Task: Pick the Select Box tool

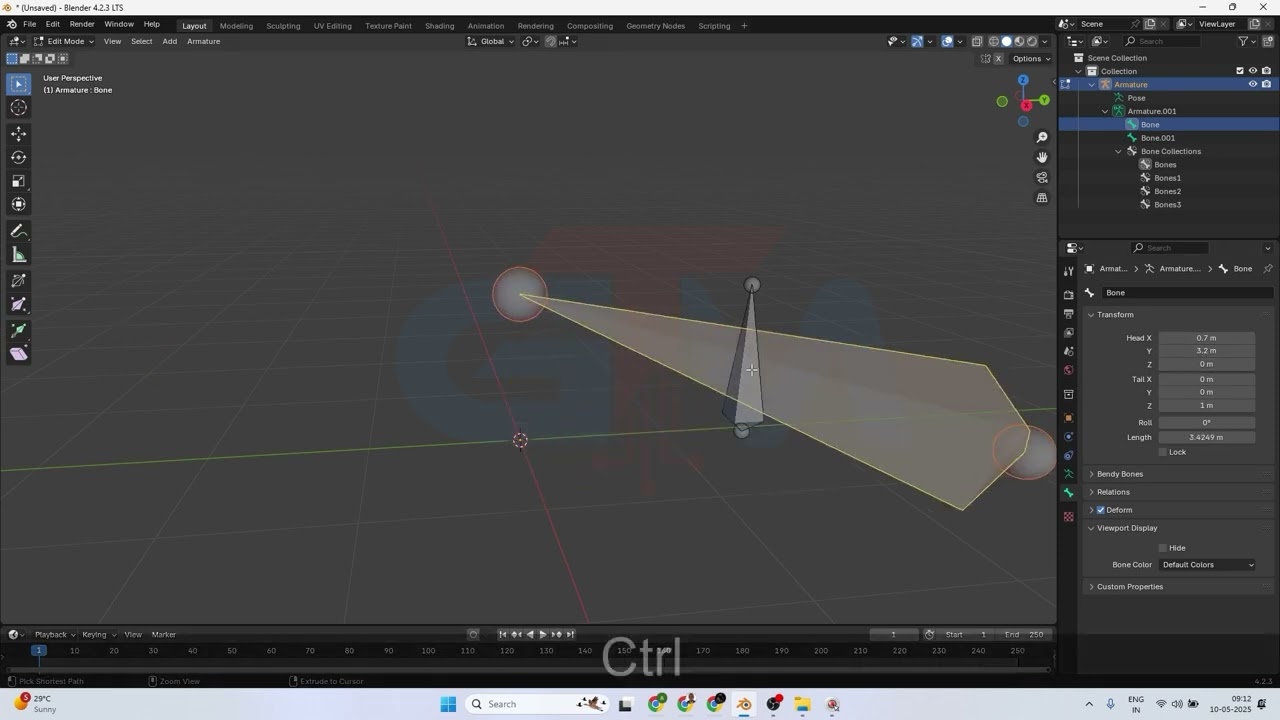Action: coord(18,84)
